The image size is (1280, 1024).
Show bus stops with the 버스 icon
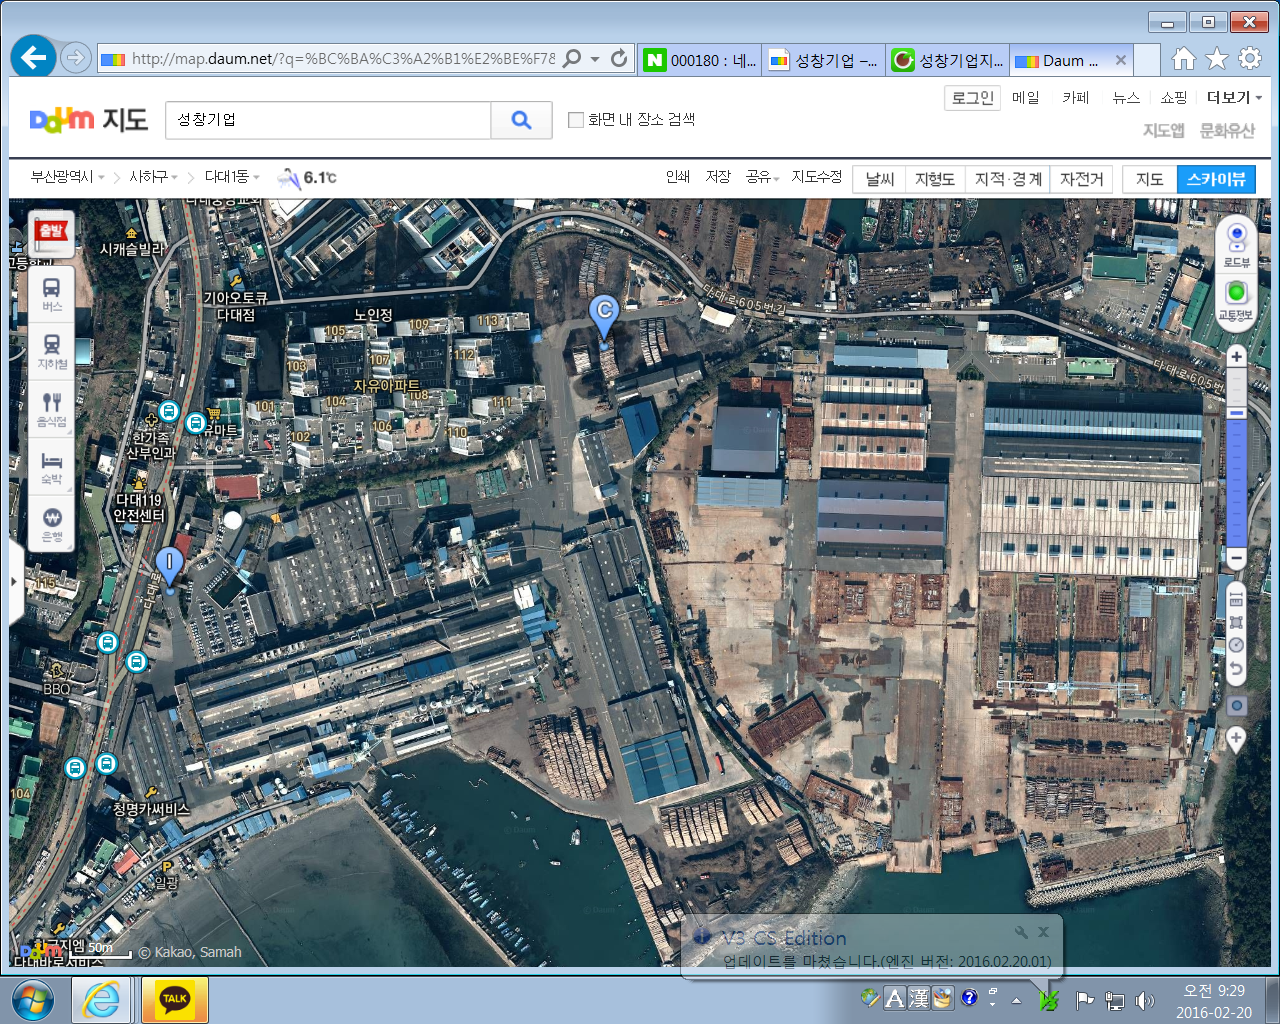[x=52, y=294]
